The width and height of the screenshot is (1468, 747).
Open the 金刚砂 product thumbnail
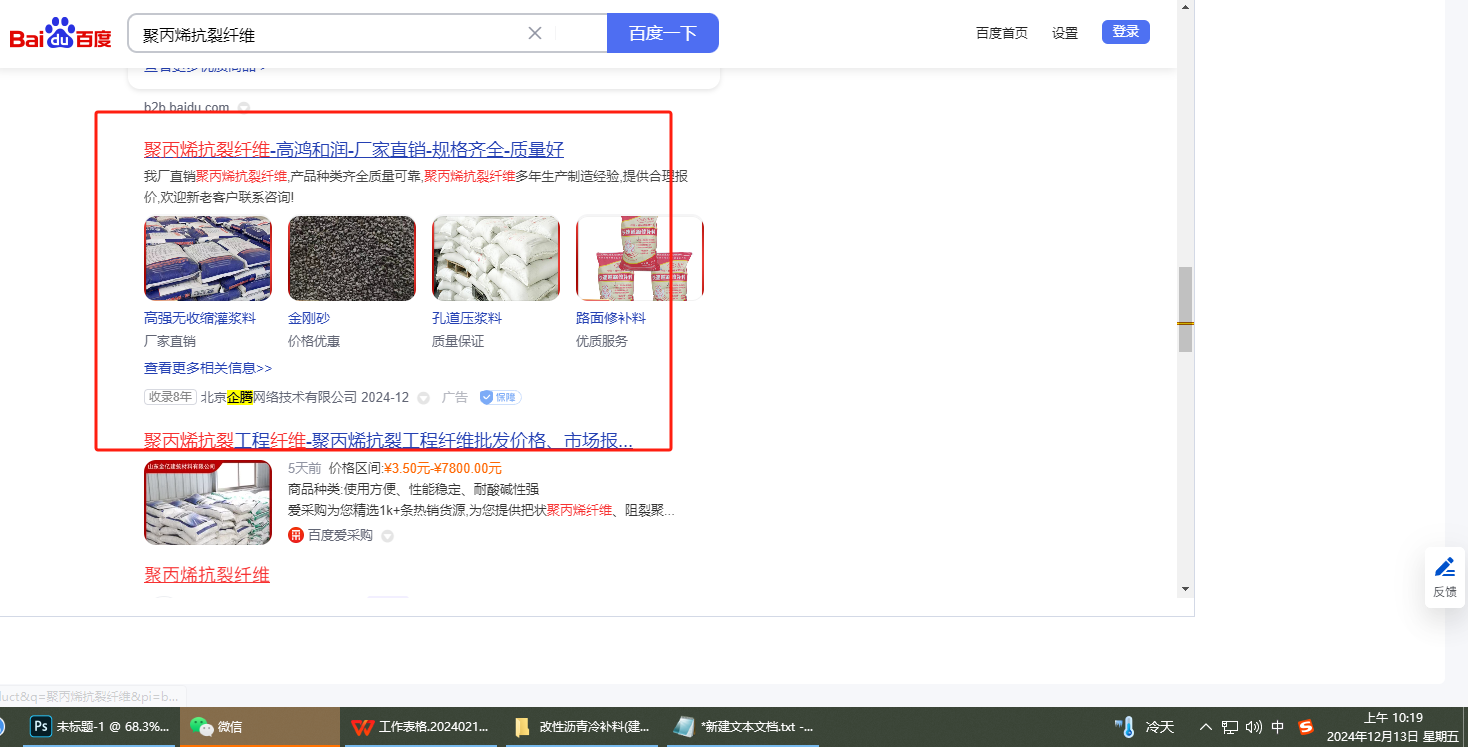click(352, 258)
